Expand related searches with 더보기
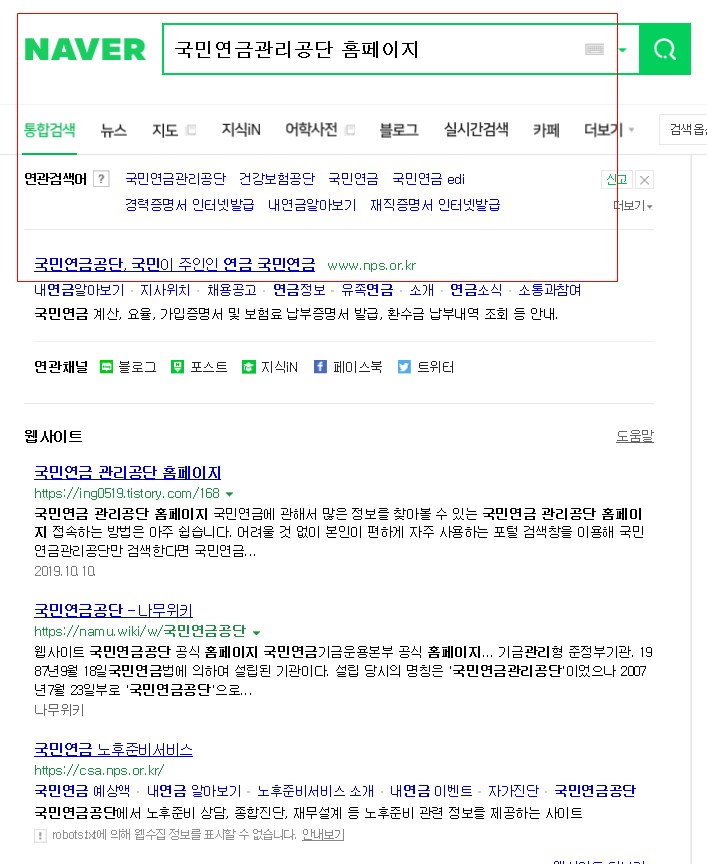Screen dimensions: 707x864 [x=633, y=206]
